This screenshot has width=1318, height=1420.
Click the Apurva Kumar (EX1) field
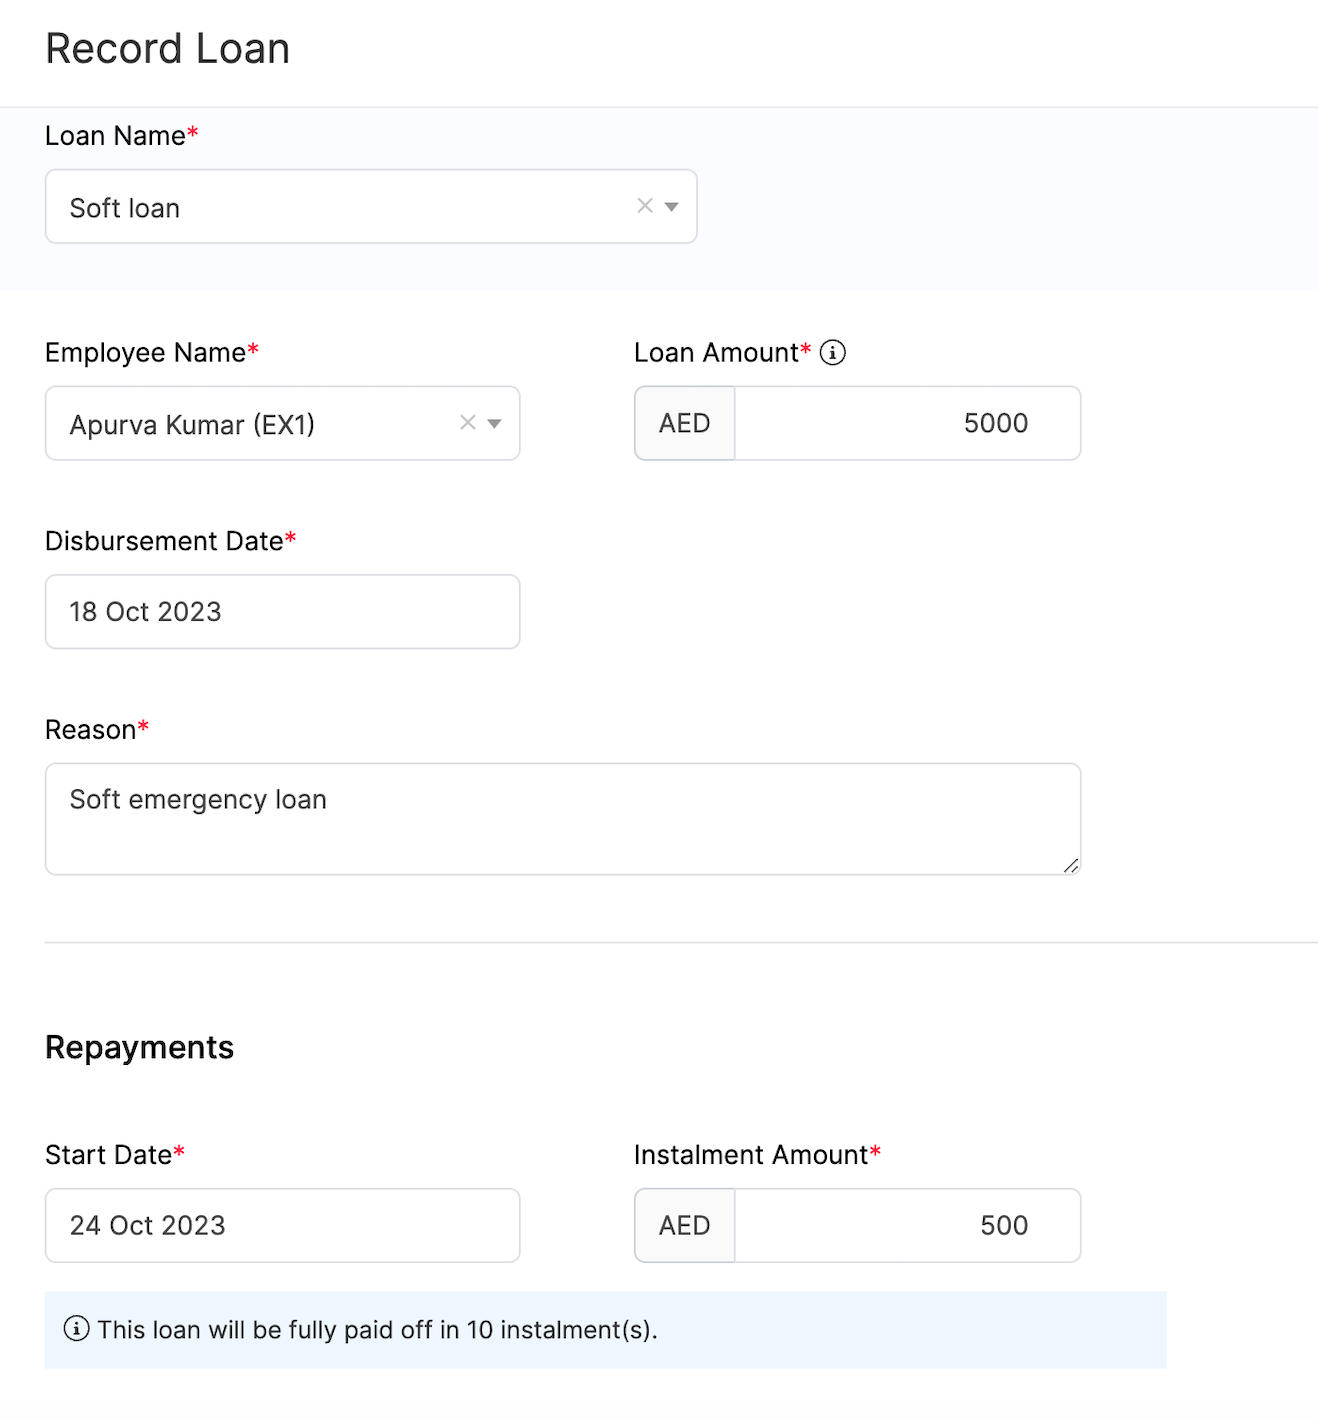pos(192,425)
